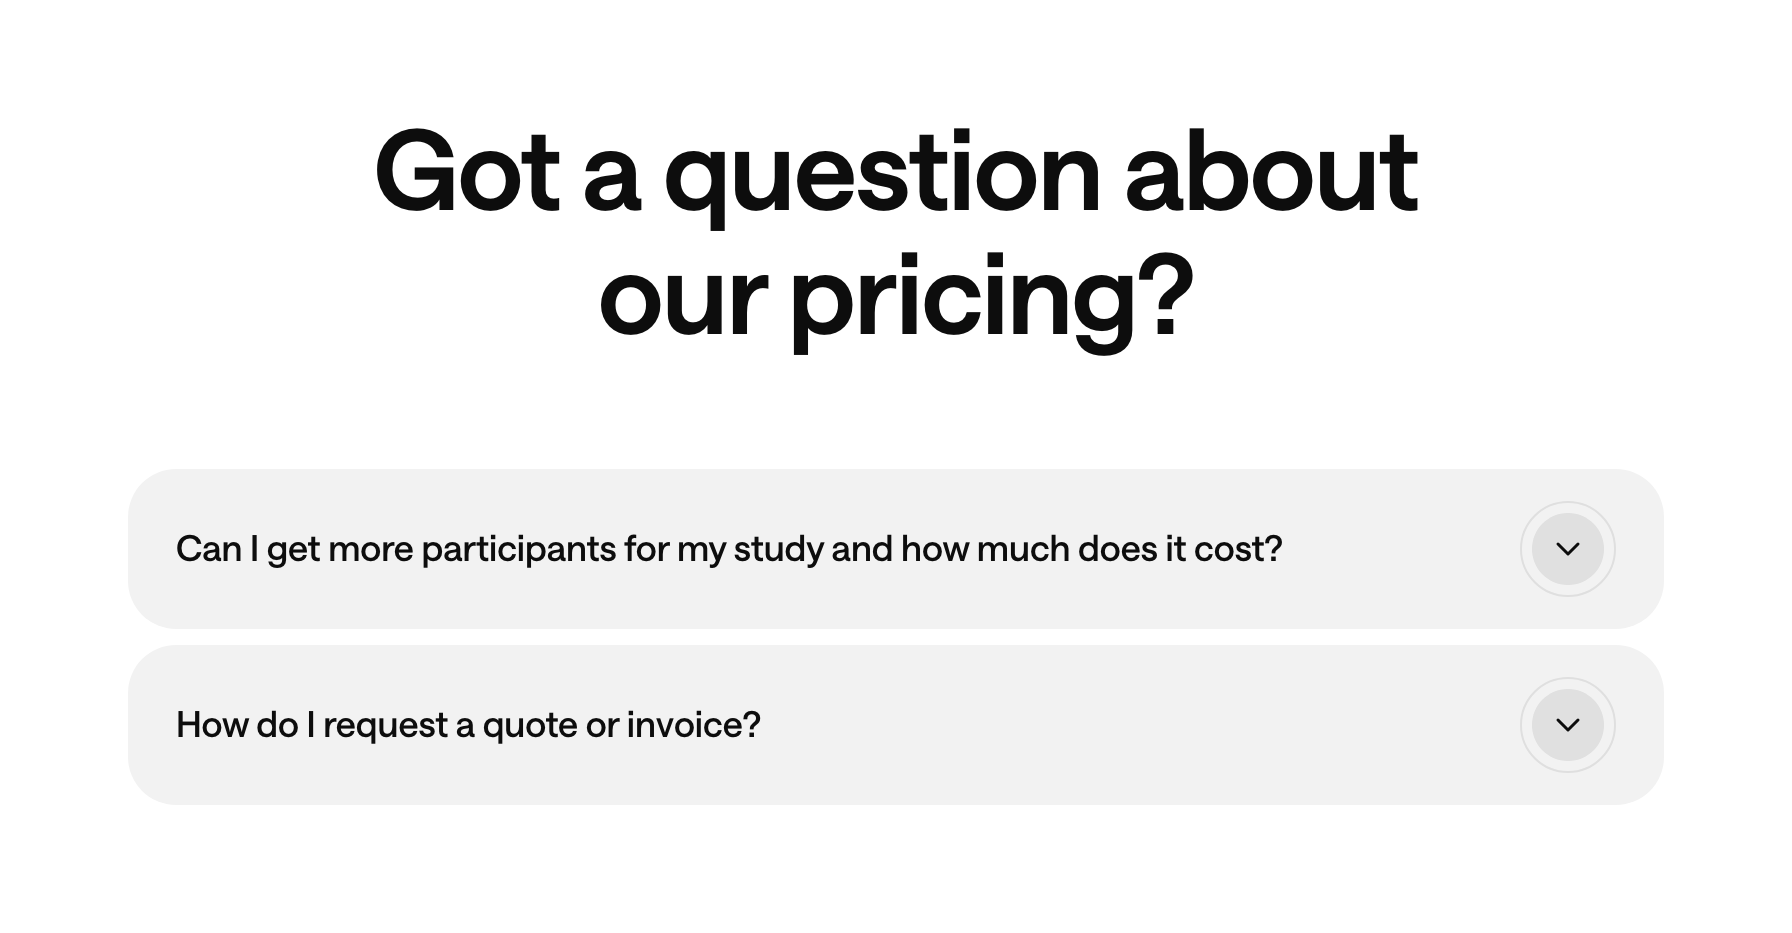Click the word 'Got' in the heading
Image resolution: width=1792 pixels, height=933 pixels.
click(466, 174)
